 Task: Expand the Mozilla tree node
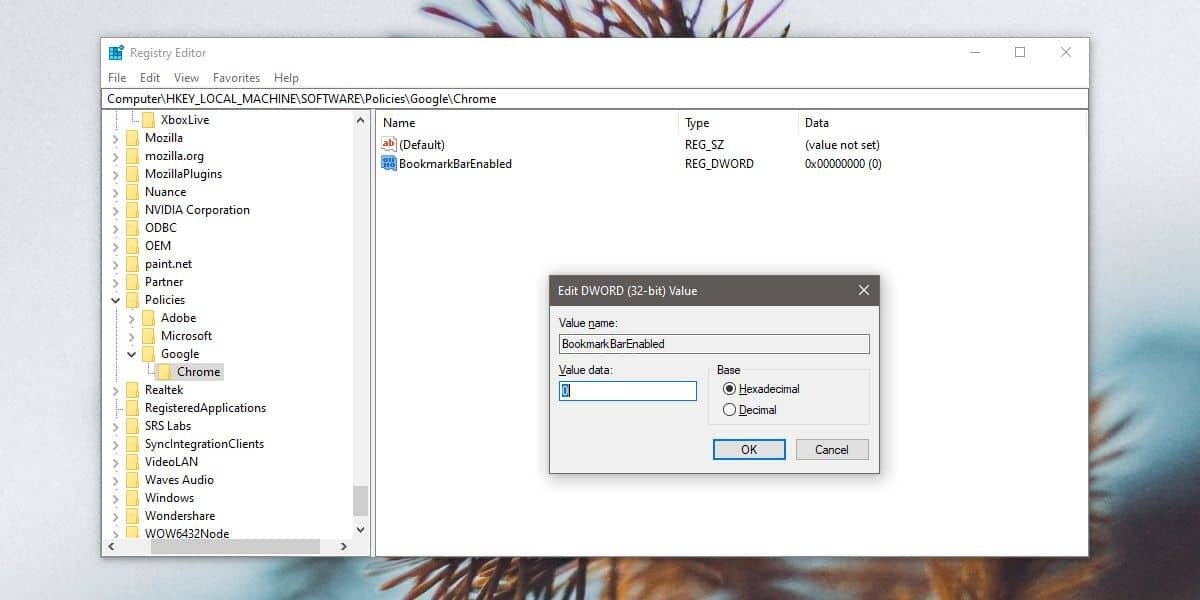[114, 137]
